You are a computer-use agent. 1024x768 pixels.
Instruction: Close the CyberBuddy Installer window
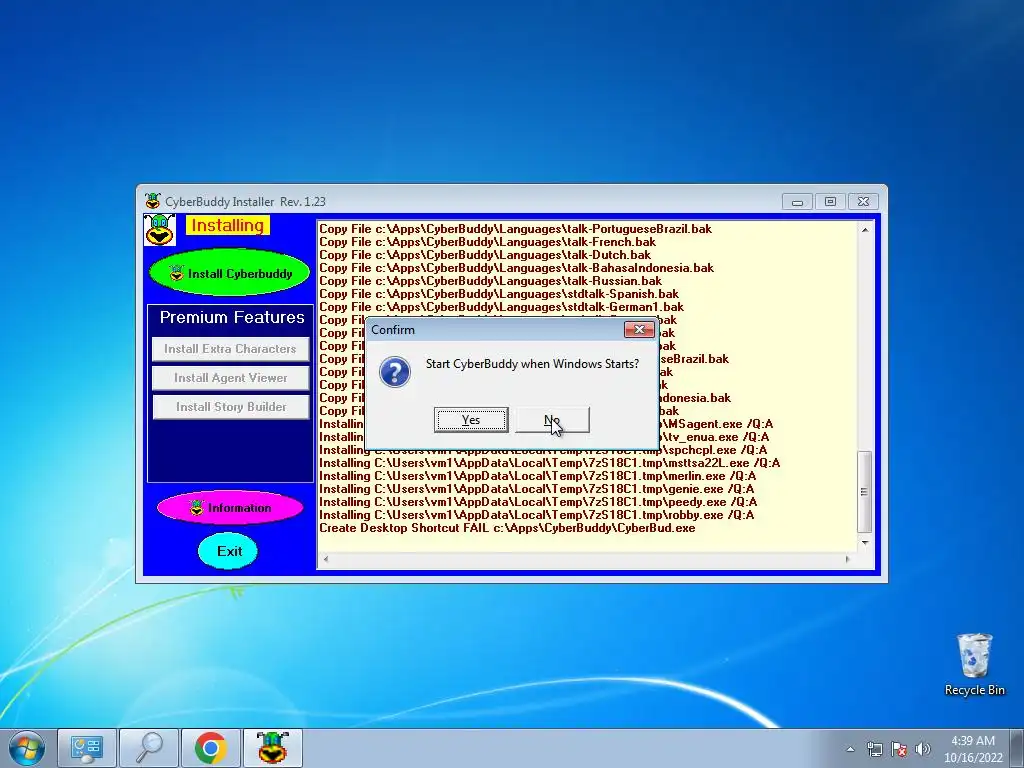[863, 202]
